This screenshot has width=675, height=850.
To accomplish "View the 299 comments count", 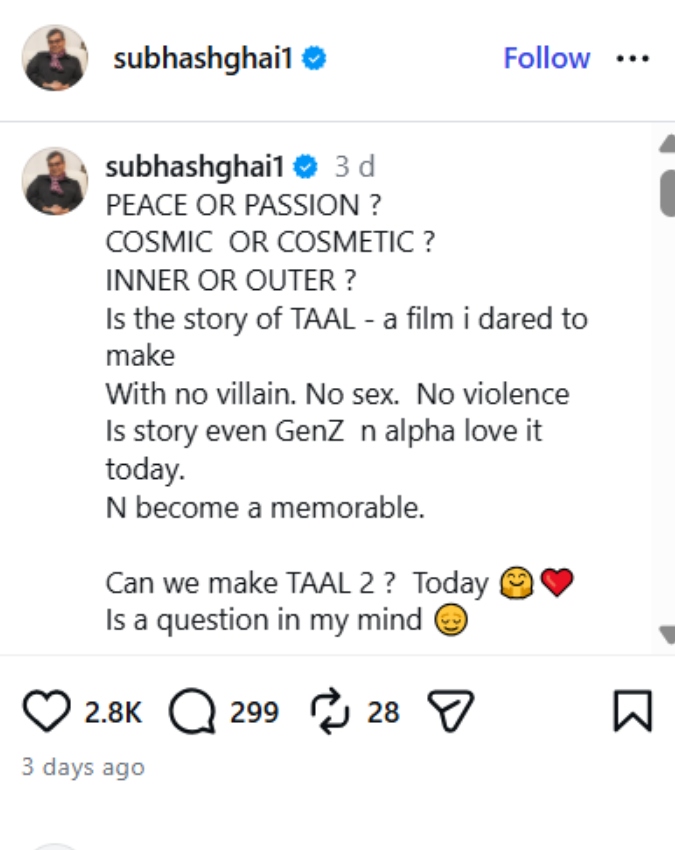I will [254, 713].
